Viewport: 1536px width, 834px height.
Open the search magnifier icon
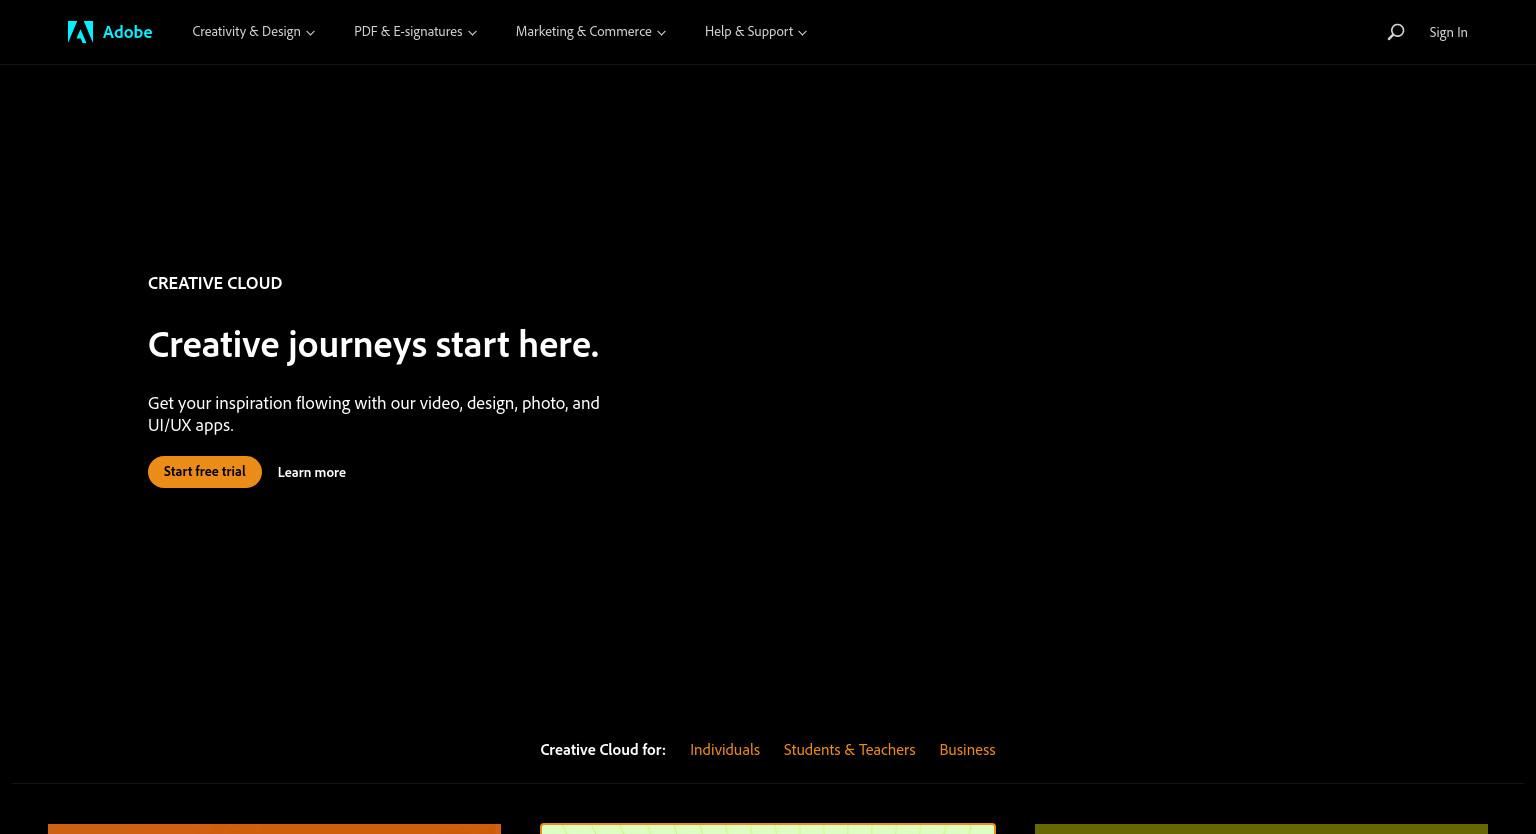[1396, 32]
